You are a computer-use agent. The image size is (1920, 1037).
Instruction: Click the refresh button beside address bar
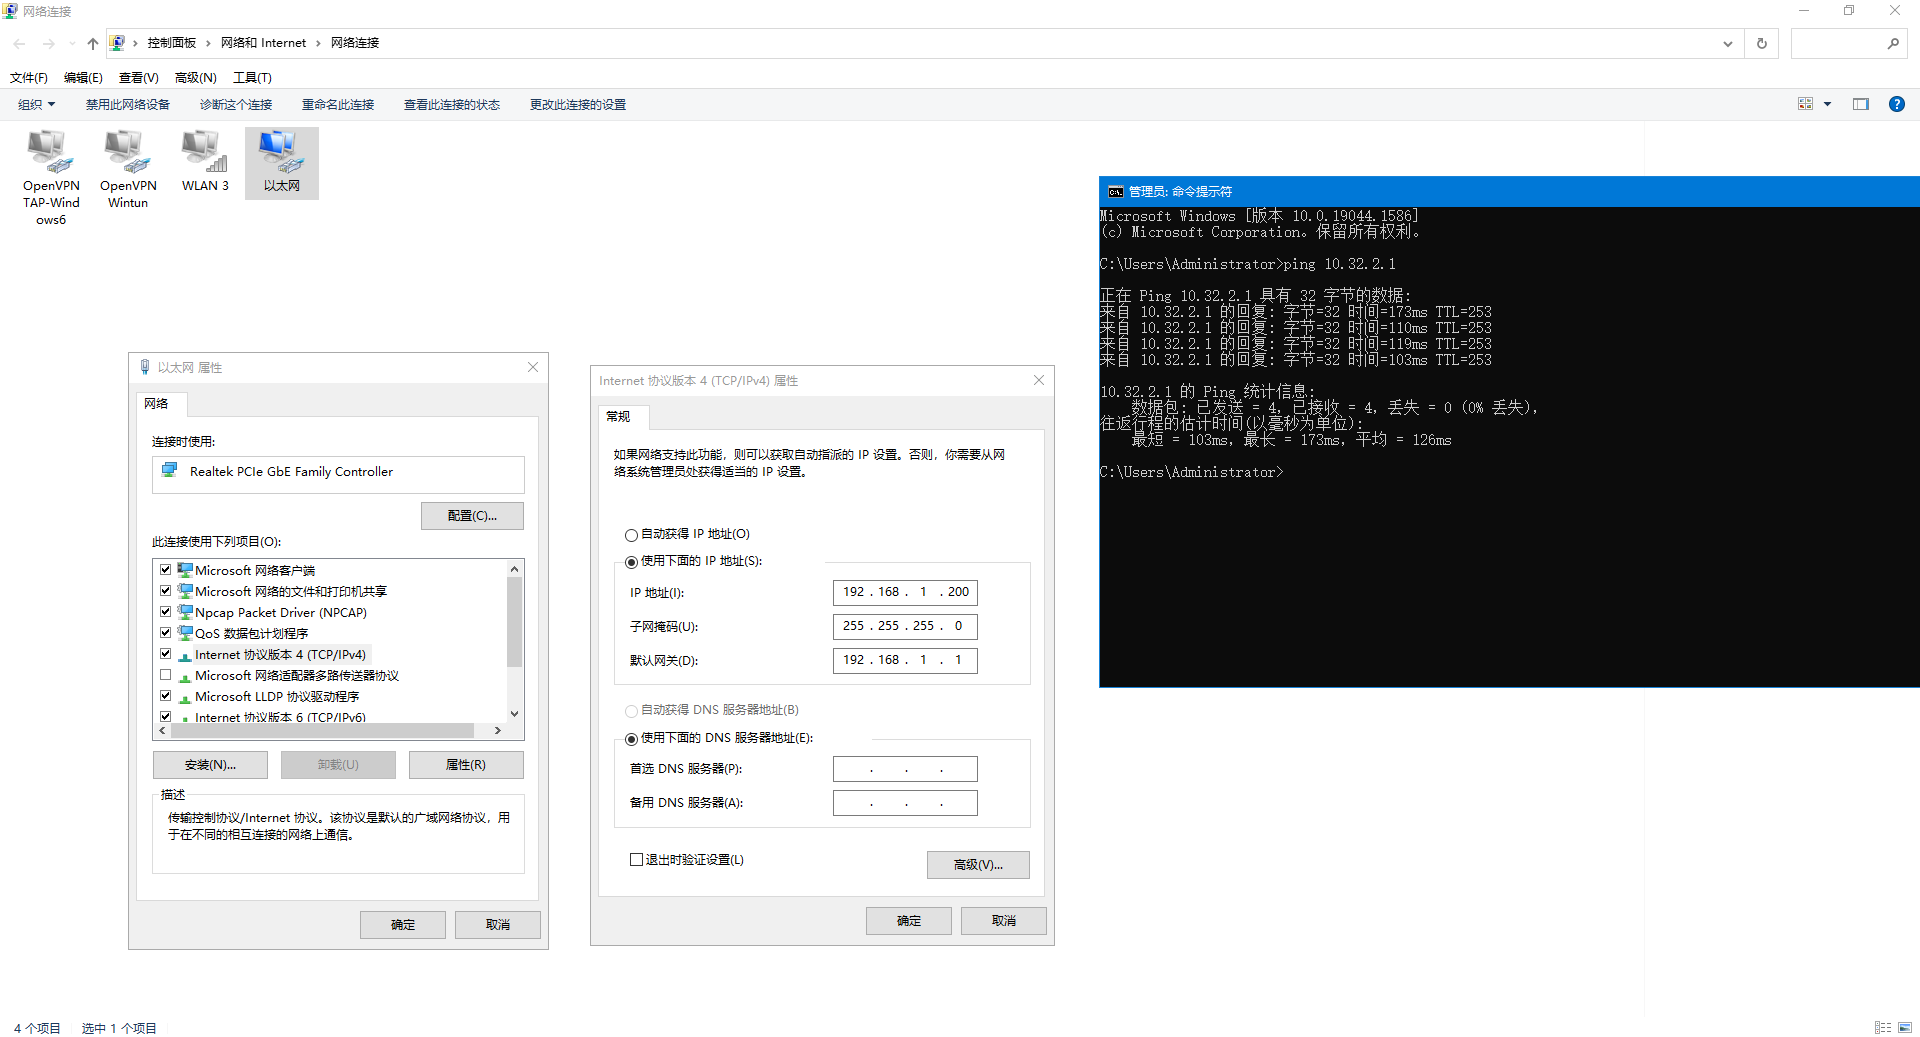coord(1761,44)
